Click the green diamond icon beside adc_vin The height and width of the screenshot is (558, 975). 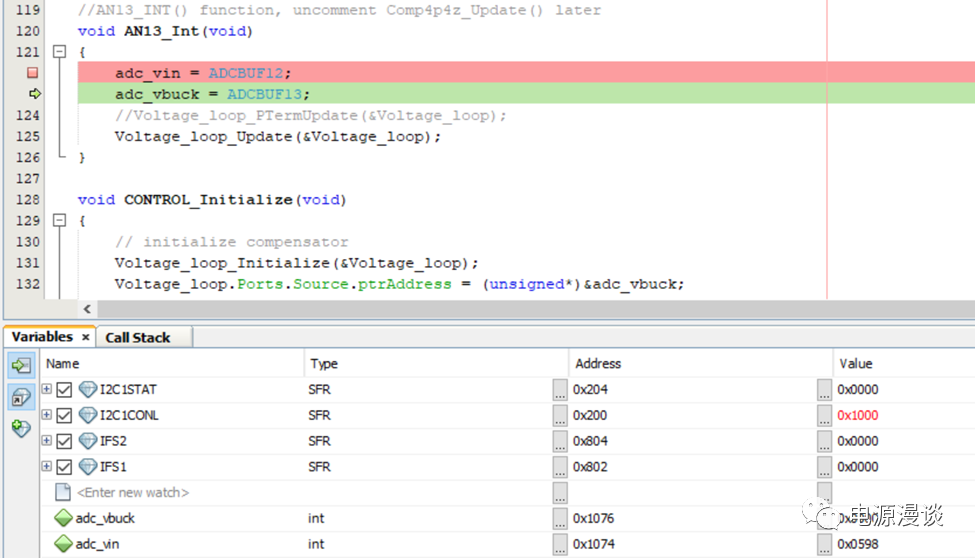pos(63,544)
